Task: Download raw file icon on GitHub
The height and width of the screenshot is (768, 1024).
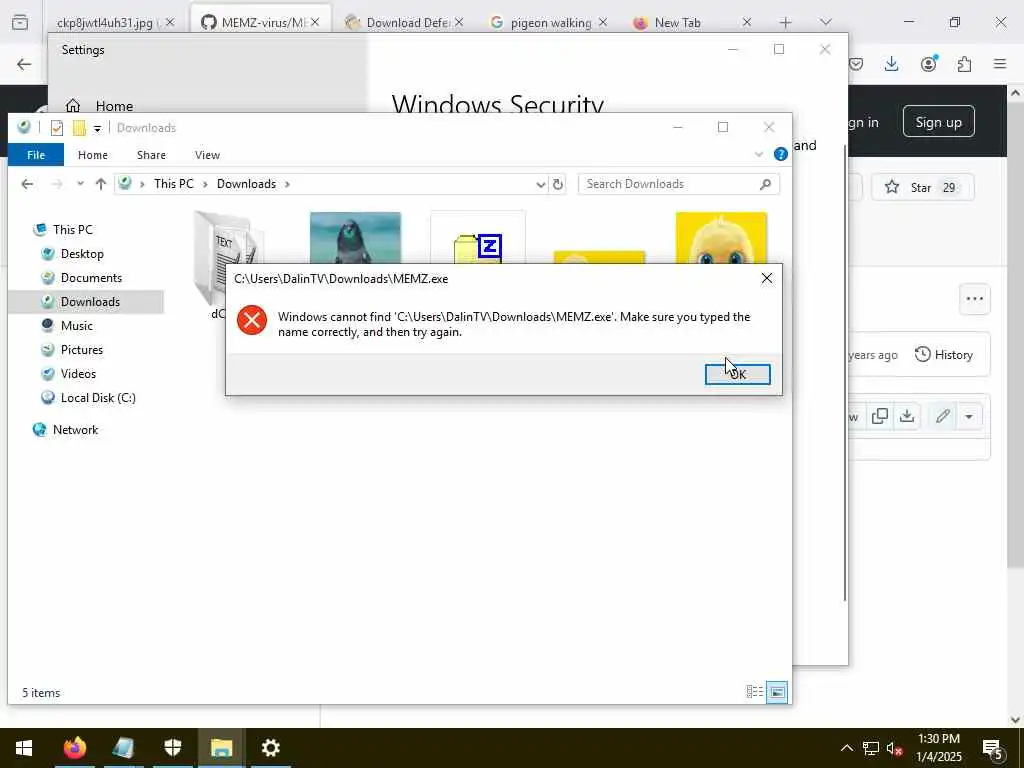Action: pos(907,416)
